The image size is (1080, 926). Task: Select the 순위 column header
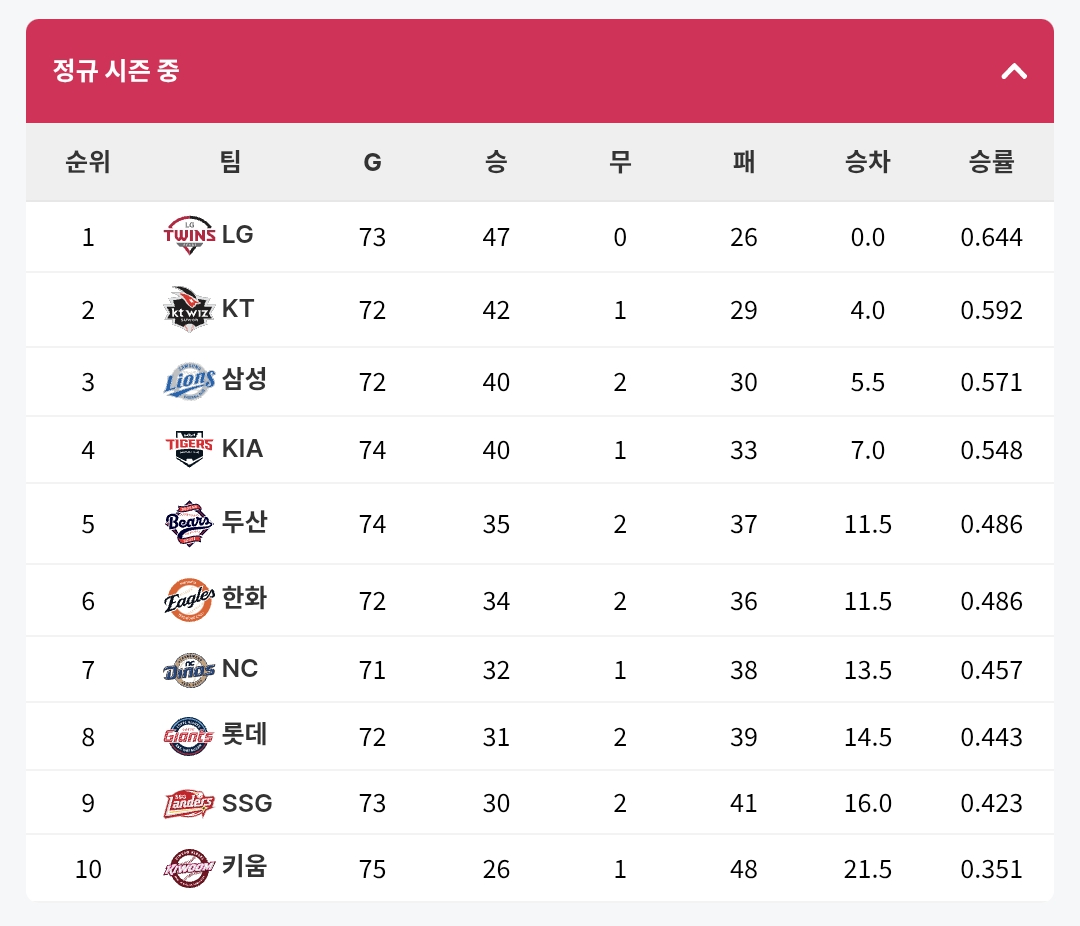tap(87, 162)
